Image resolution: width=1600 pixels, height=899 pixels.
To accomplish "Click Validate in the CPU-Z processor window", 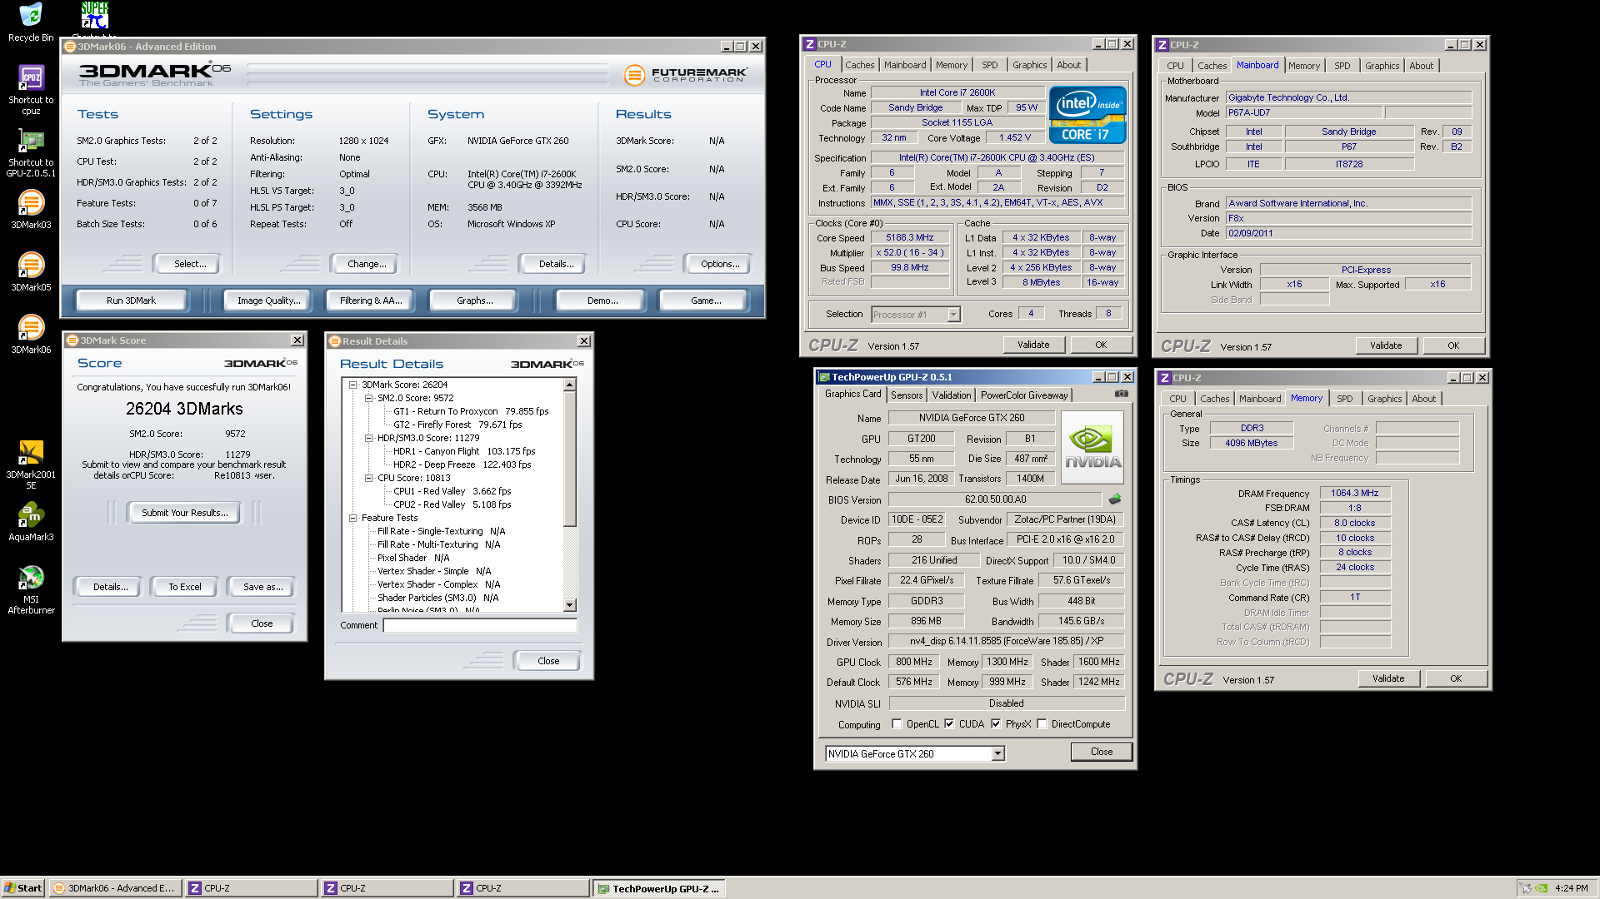I will [x=1034, y=345].
